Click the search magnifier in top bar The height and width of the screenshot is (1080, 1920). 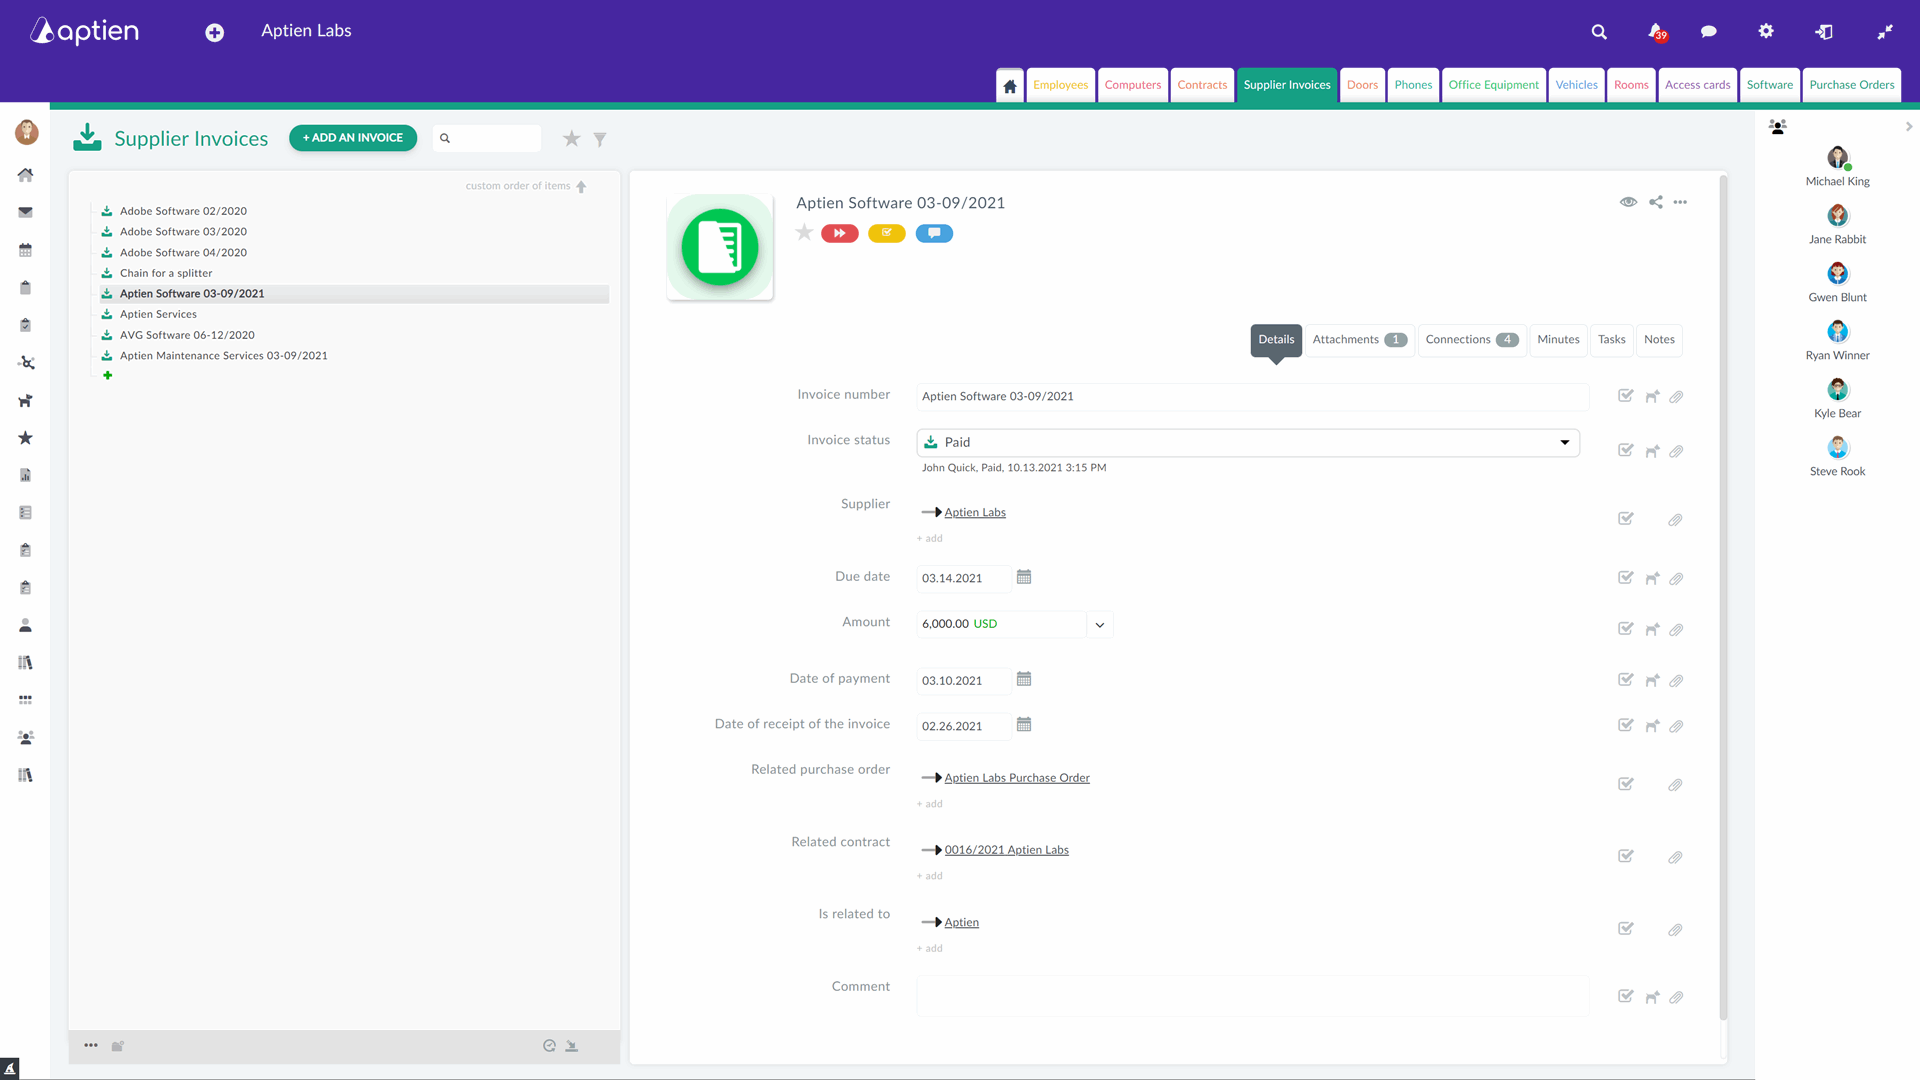click(x=1599, y=32)
